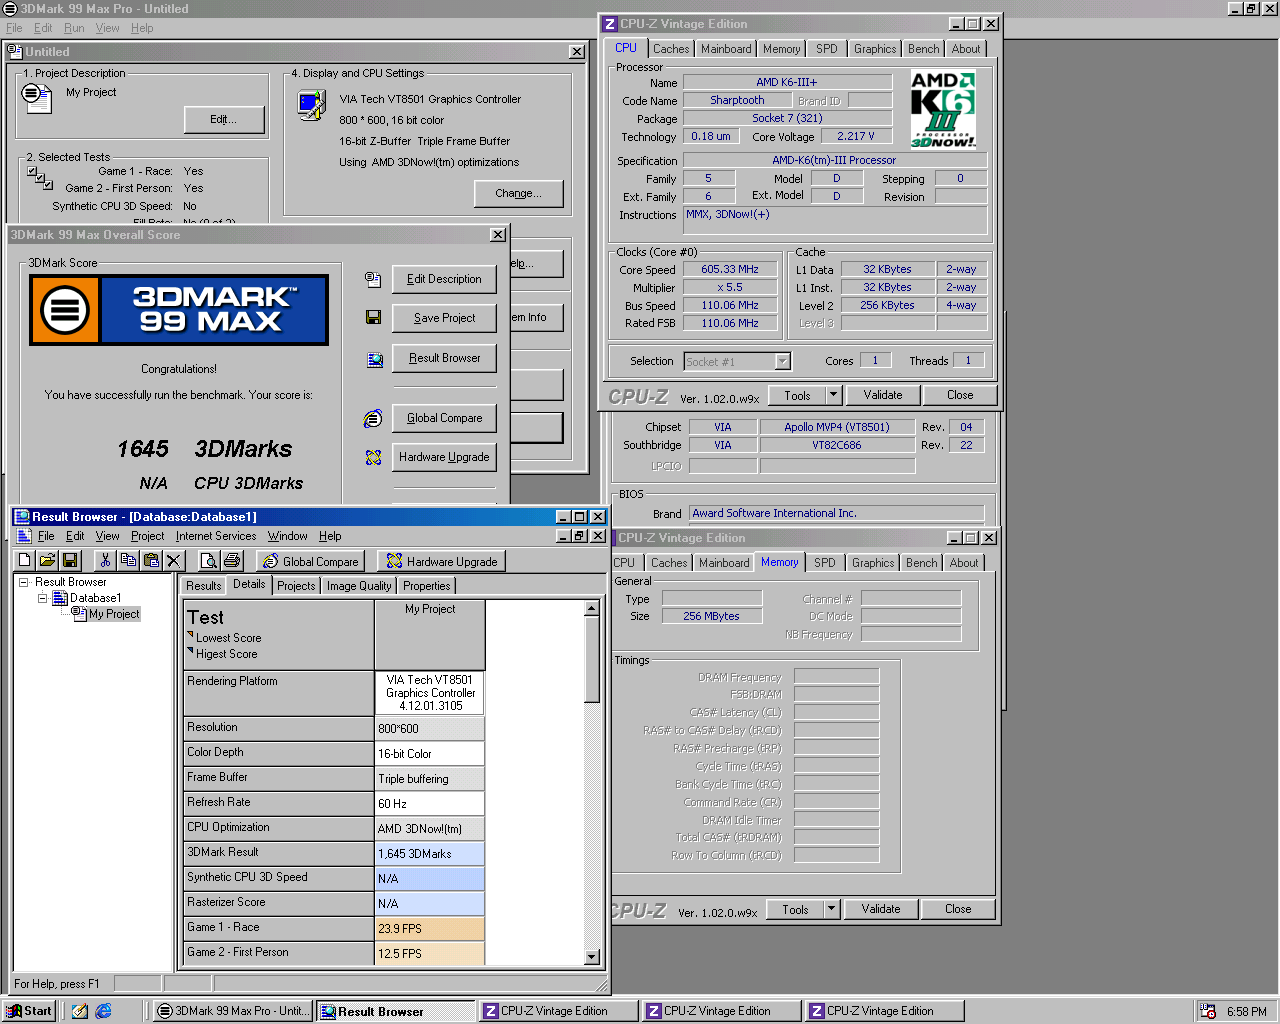Click the Print Preview icon in Result Browser

pos(208,561)
